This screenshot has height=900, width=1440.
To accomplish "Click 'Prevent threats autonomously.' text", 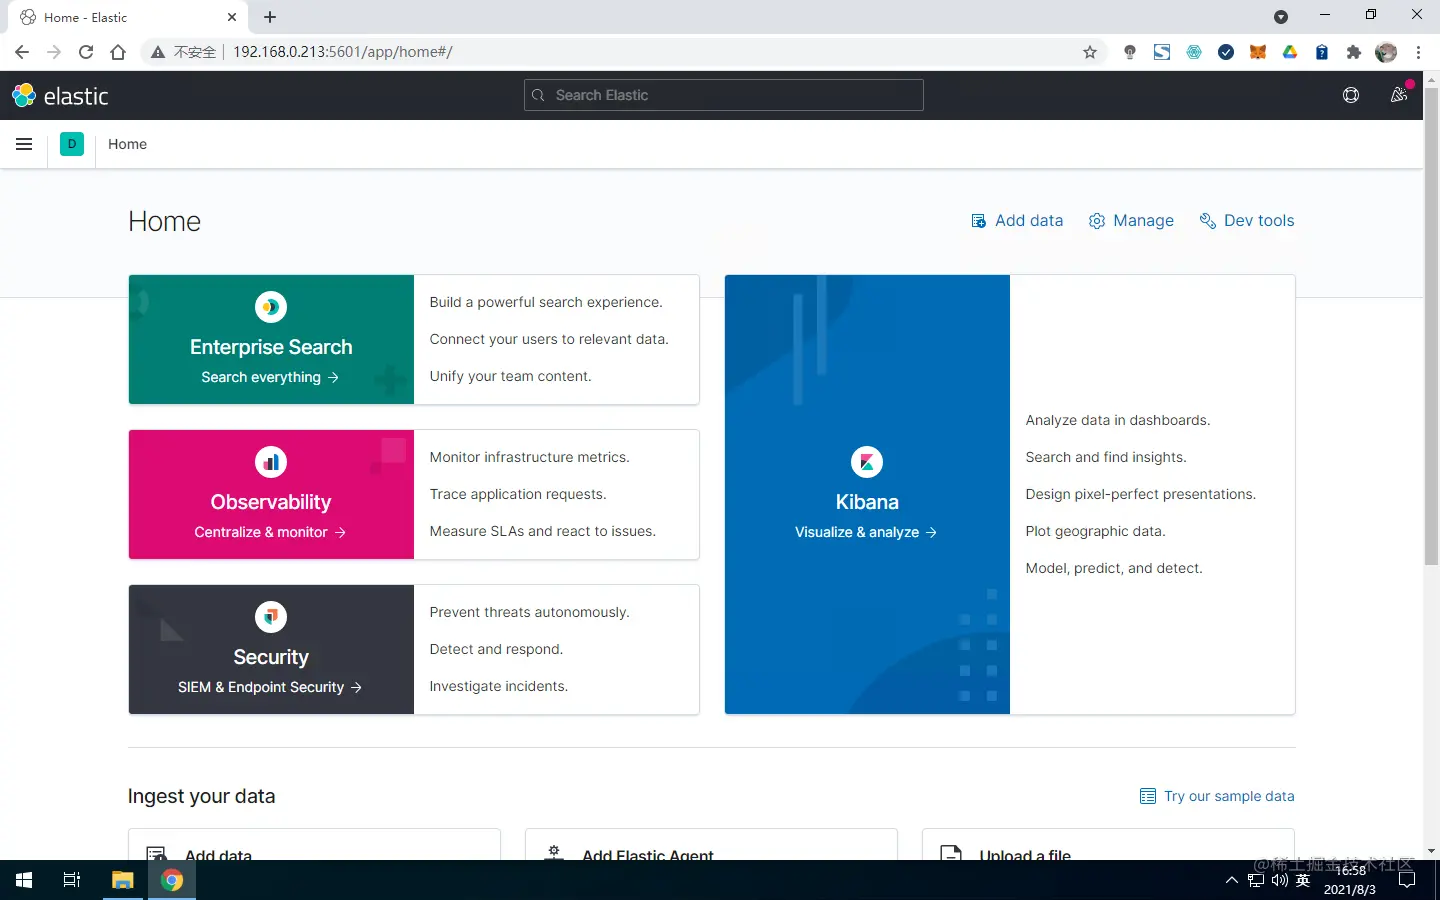I will coord(530,612).
